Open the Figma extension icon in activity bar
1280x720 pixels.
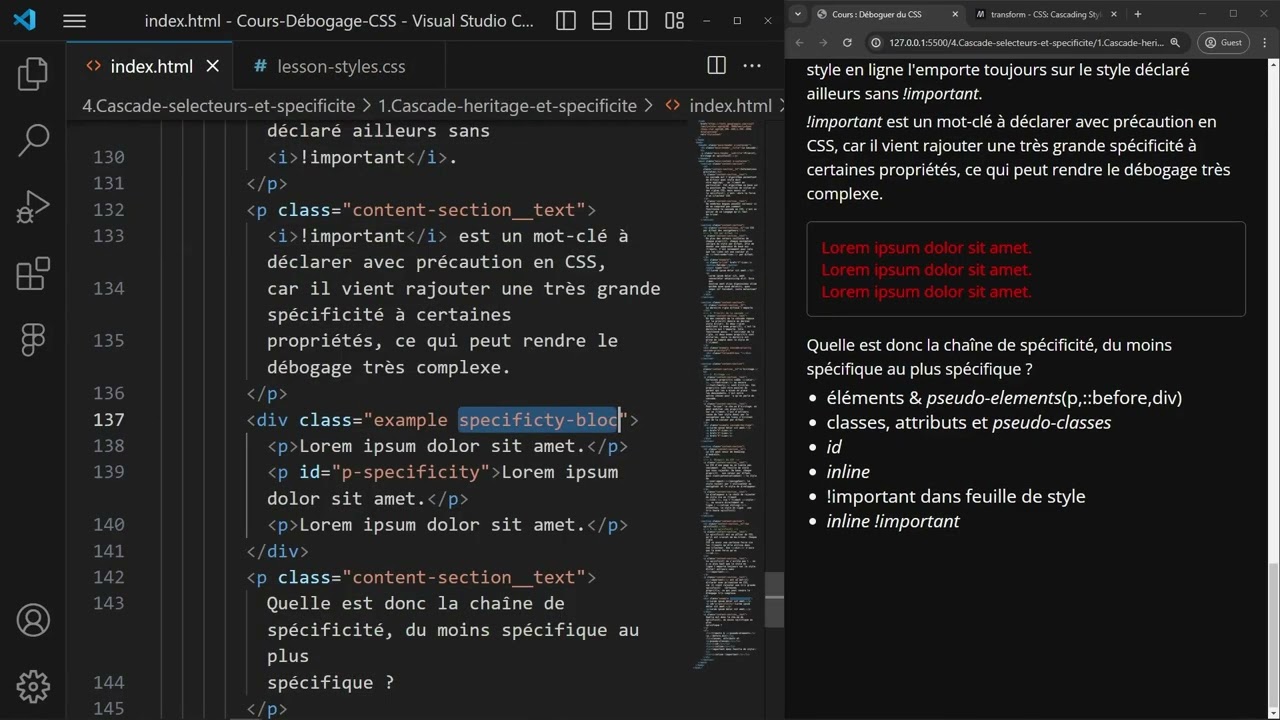33,339
